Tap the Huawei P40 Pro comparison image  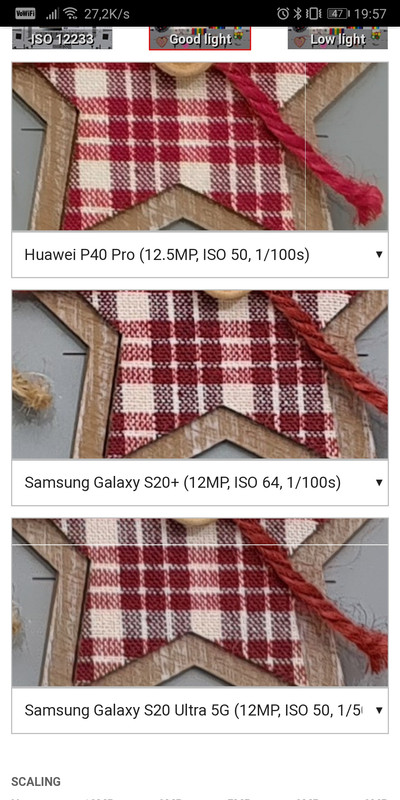(x=200, y=146)
